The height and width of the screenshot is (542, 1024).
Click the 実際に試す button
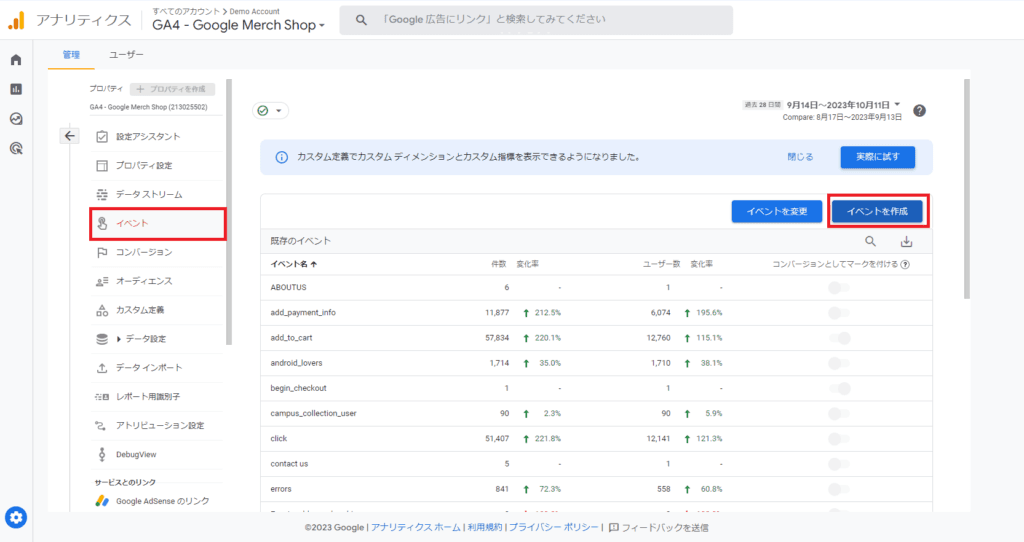click(878, 157)
